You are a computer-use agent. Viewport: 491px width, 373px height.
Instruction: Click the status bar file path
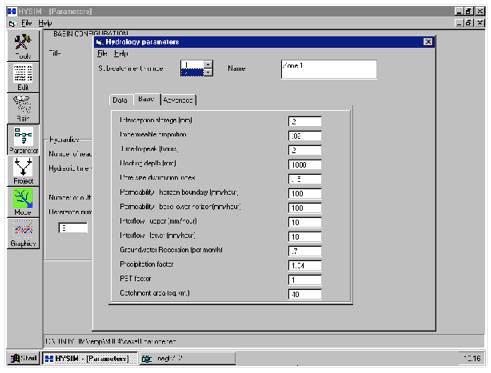click(x=111, y=341)
